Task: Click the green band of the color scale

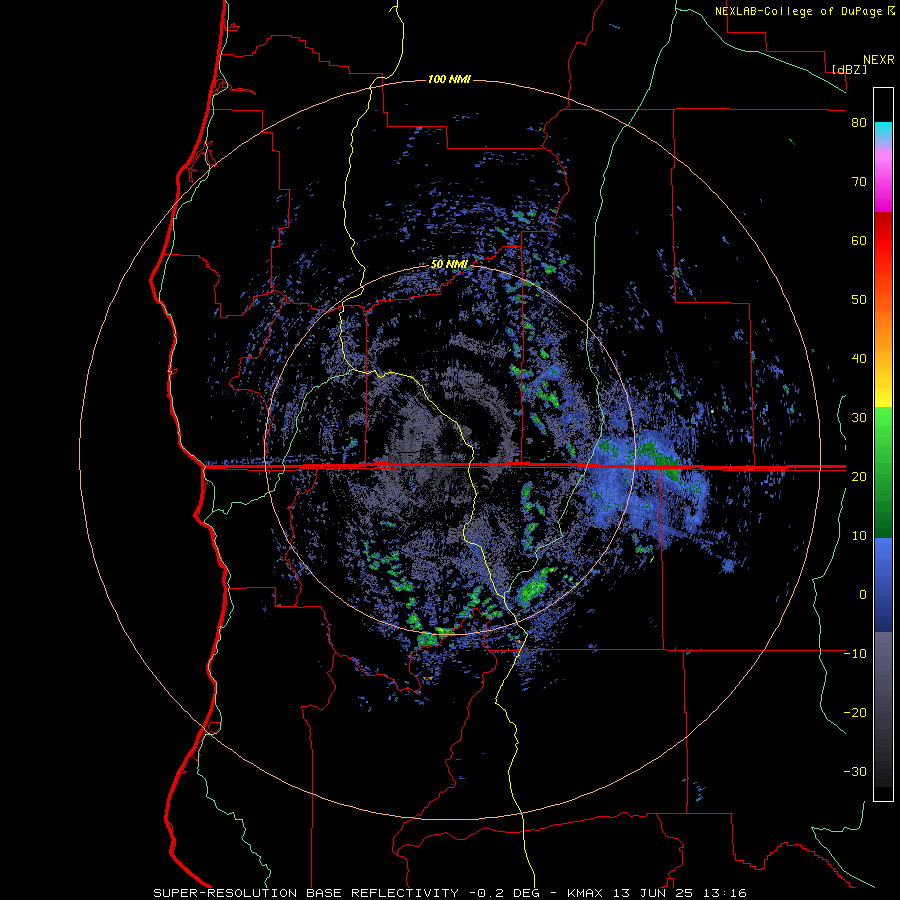Action: click(883, 472)
